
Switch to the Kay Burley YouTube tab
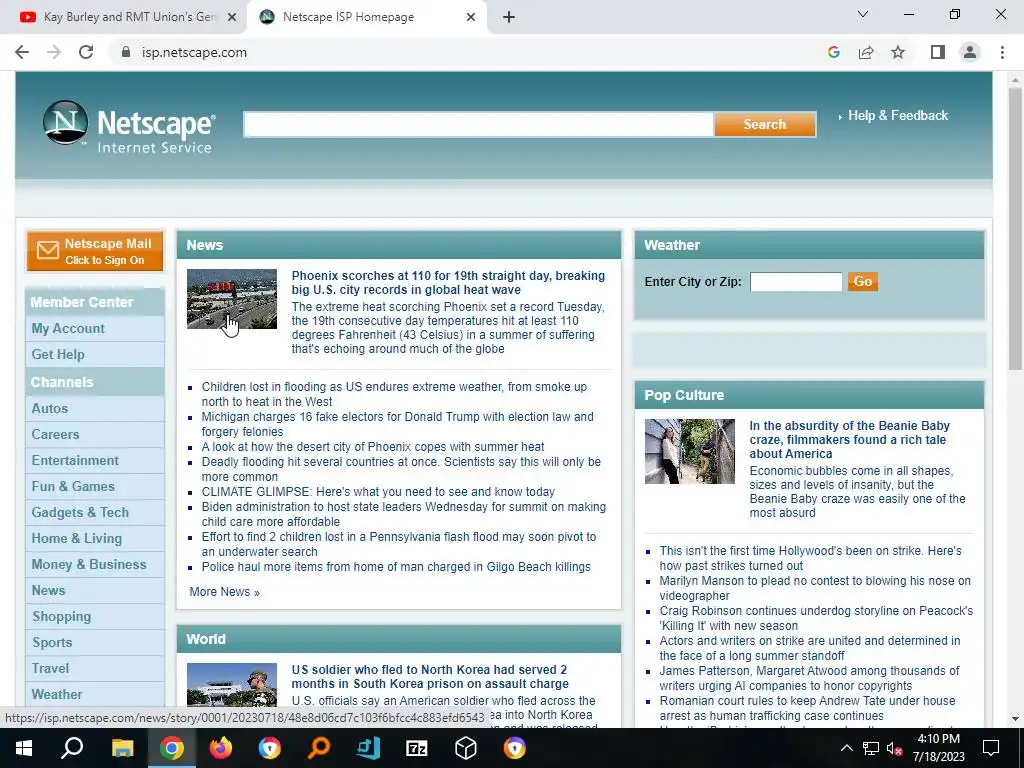click(x=123, y=17)
